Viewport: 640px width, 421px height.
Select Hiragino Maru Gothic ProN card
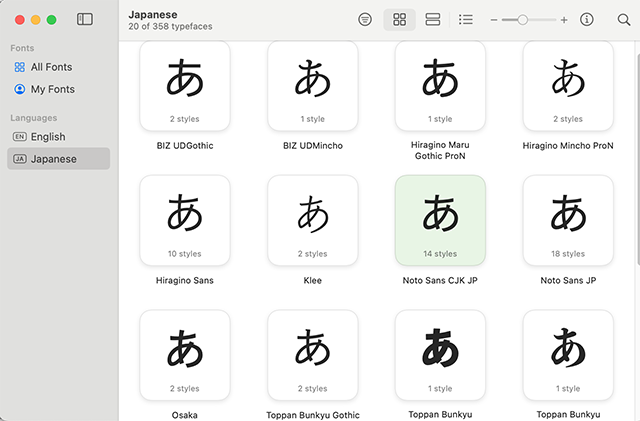pos(440,86)
